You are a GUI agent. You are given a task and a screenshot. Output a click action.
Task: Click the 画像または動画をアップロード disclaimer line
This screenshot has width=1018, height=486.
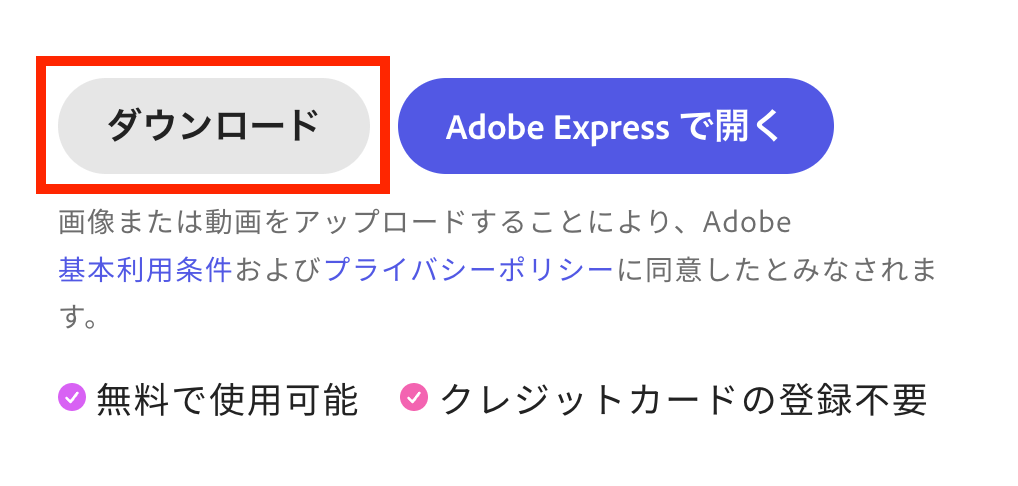coord(425,223)
